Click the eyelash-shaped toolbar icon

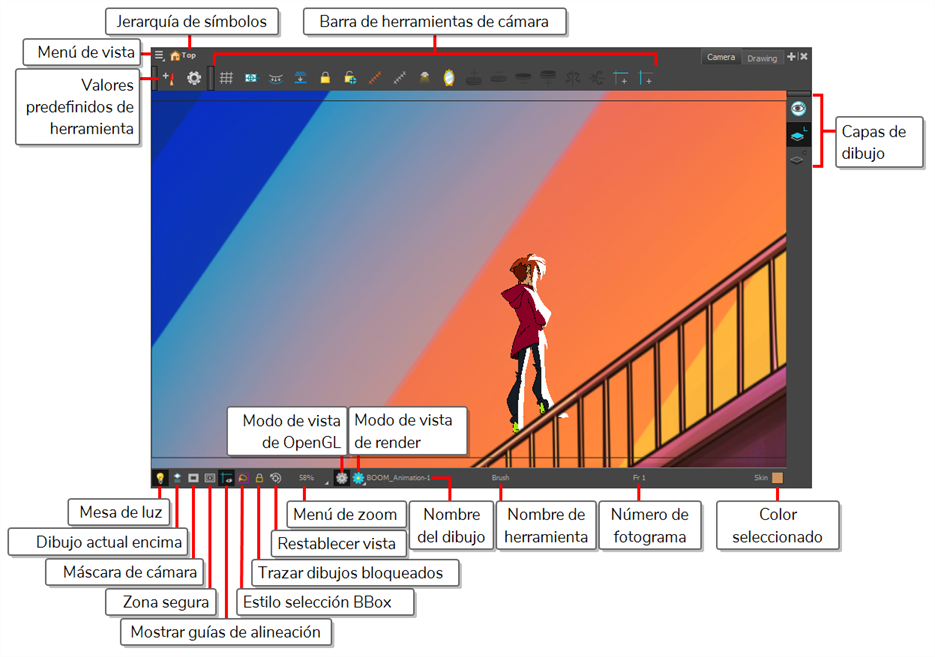275,79
